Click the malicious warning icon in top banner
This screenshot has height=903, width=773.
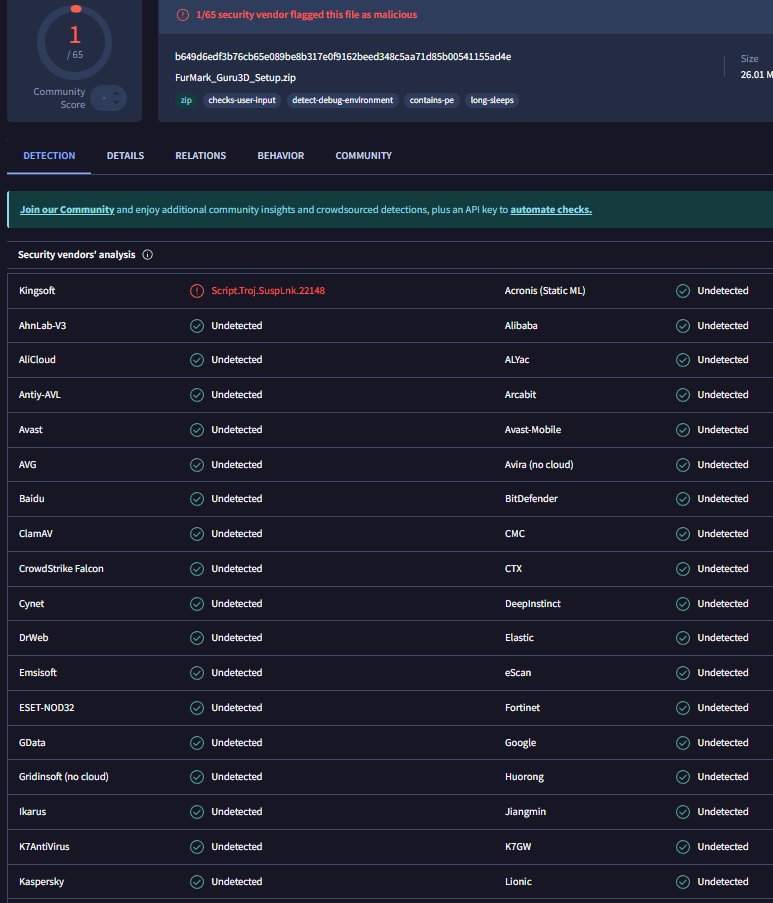[183, 15]
